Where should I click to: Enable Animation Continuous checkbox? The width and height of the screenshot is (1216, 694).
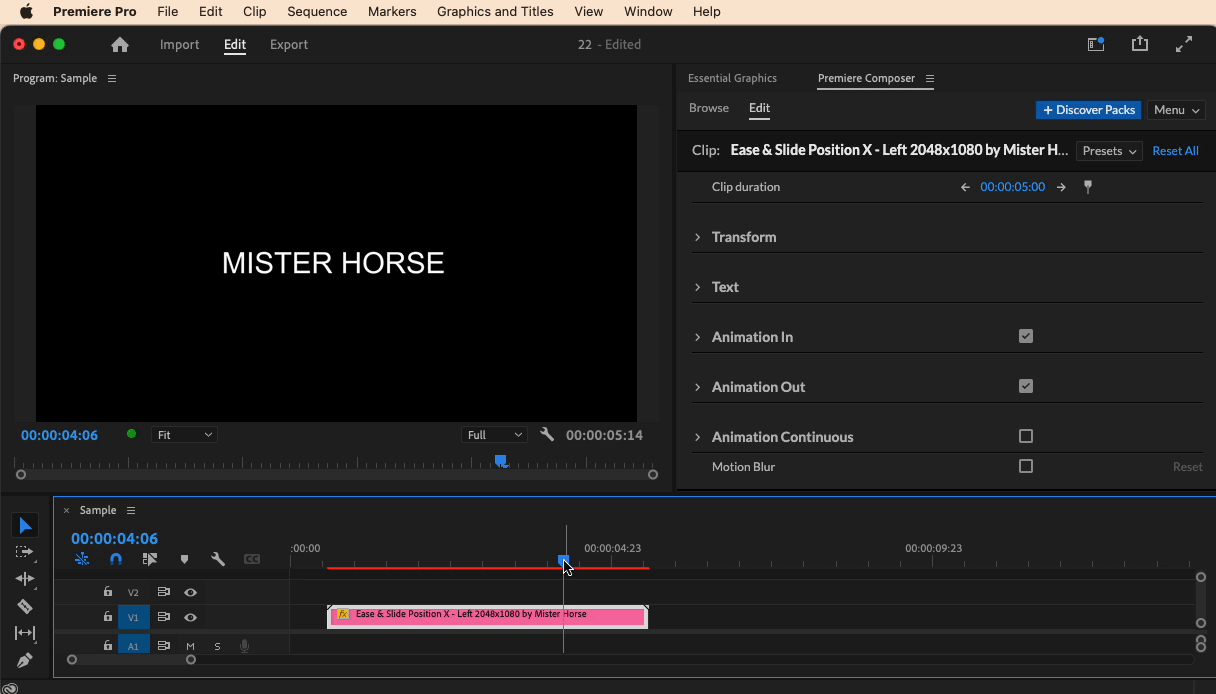[1026, 436]
